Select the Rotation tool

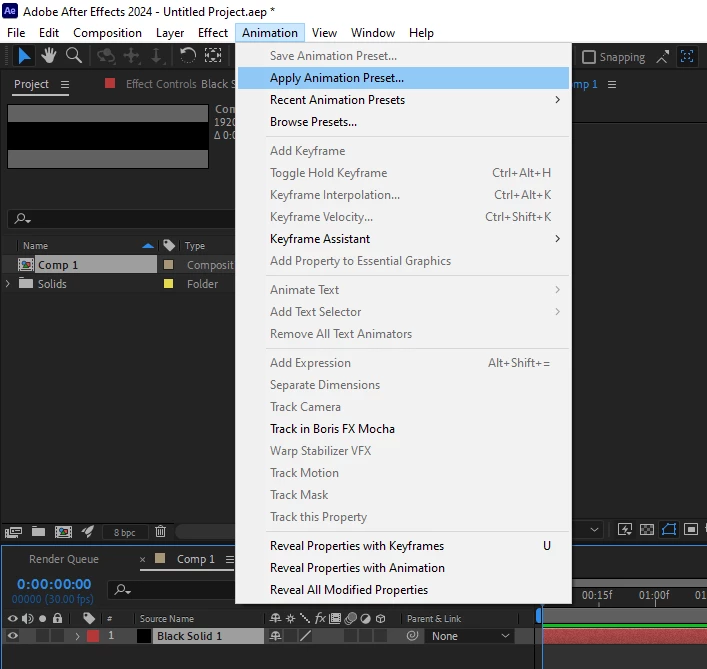point(188,56)
